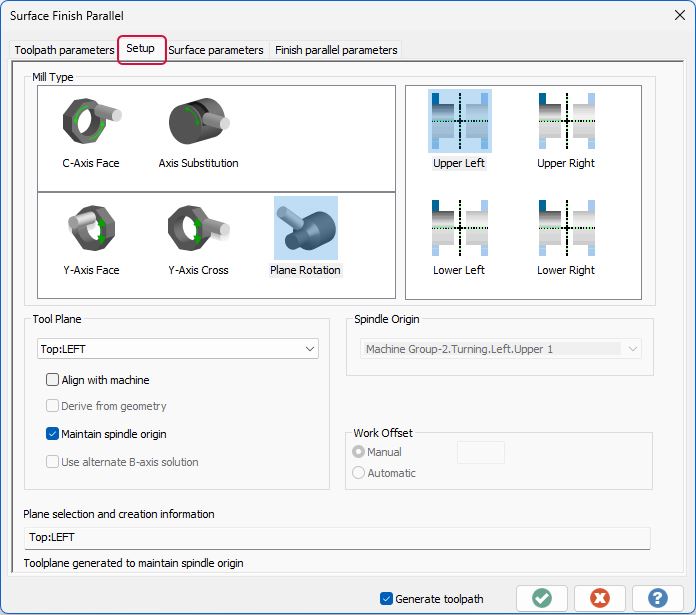This screenshot has height=615, width=696.
Task: Open the Tool Plane dropdown
Action: pos(178,349)
